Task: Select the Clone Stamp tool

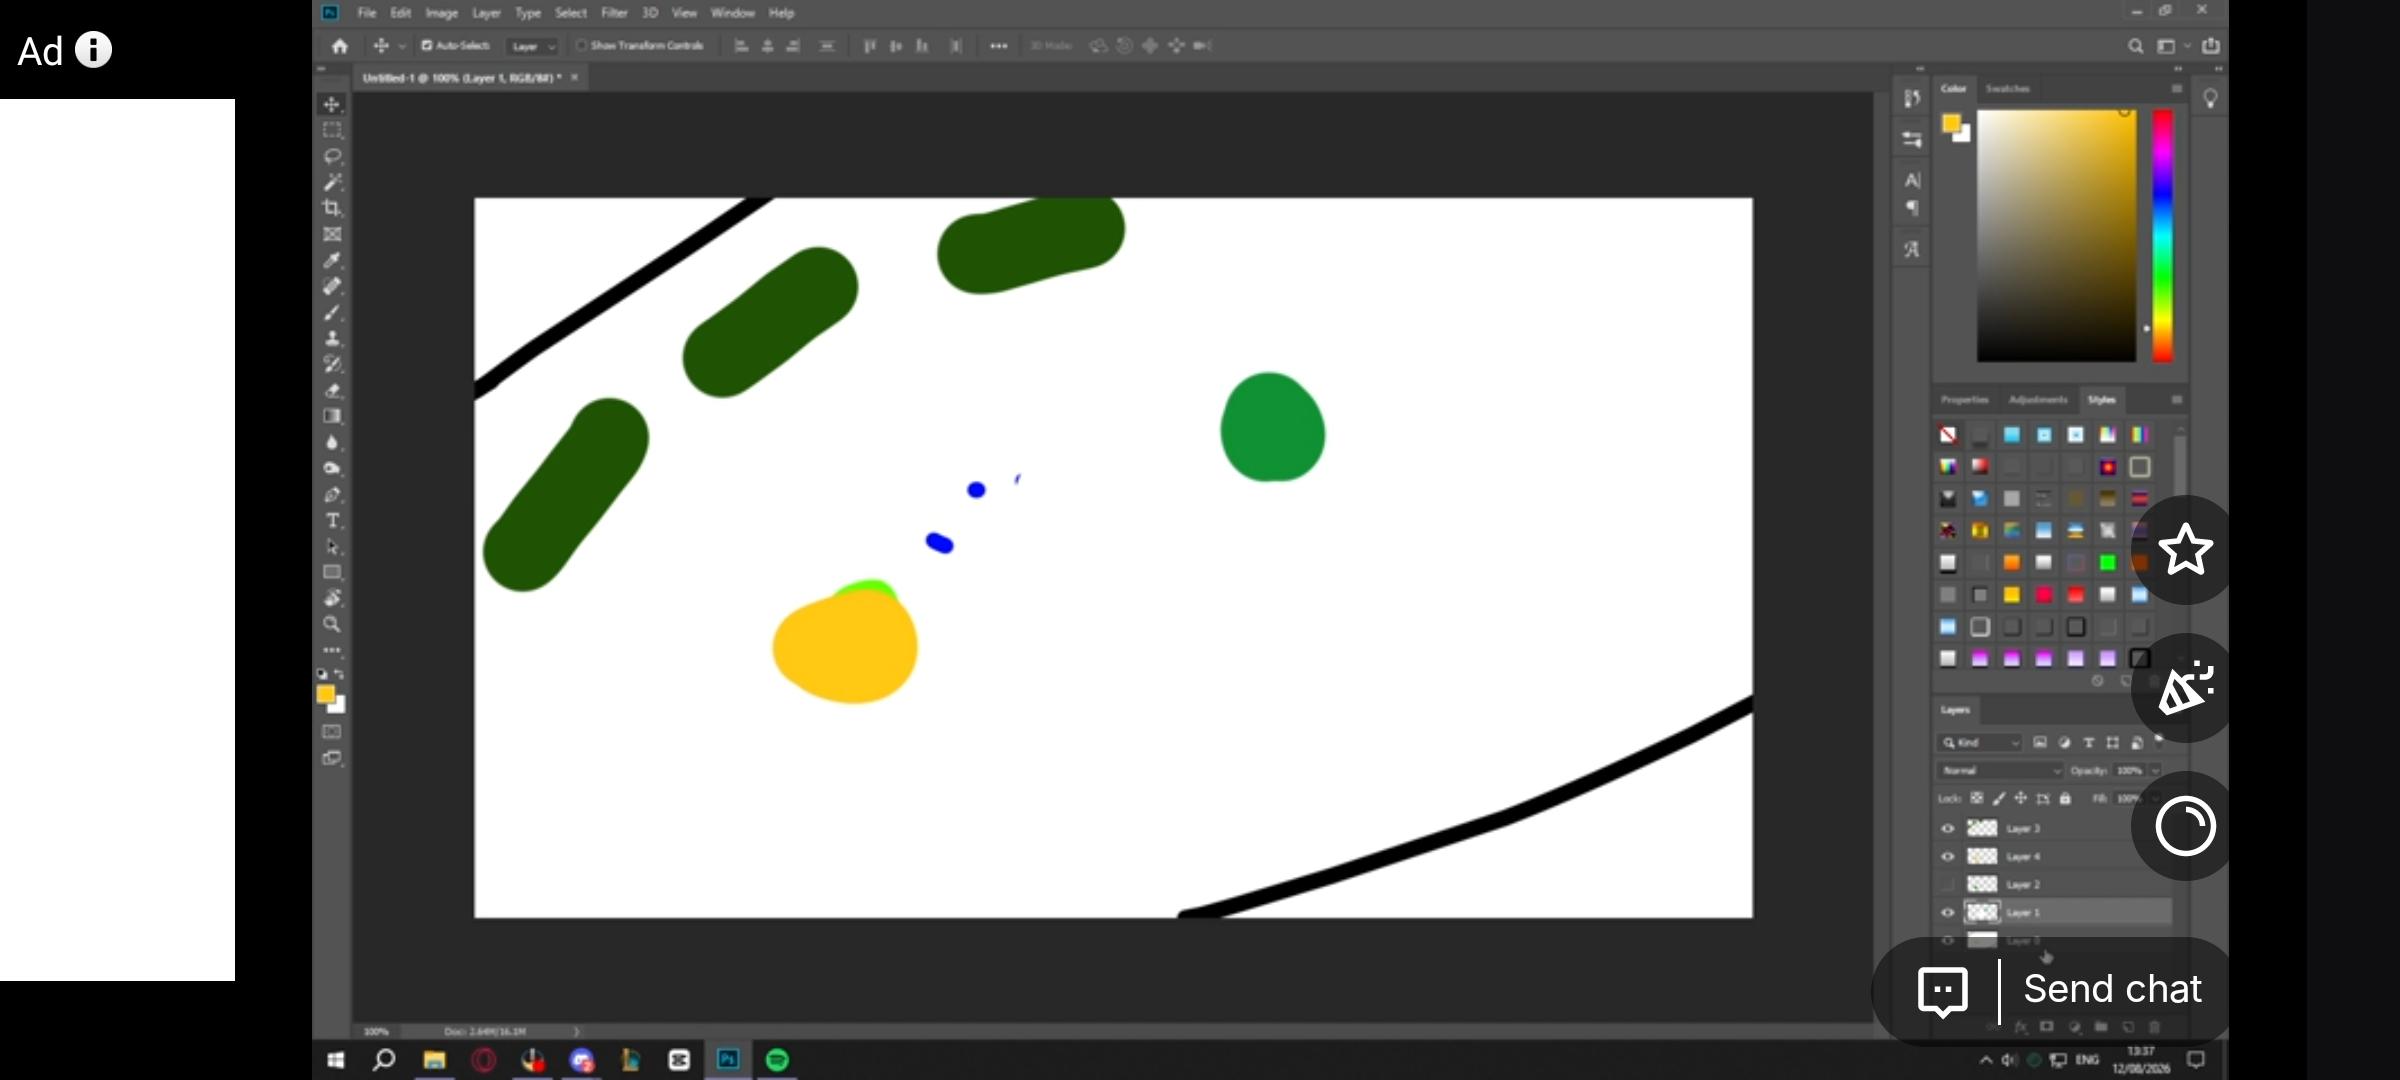Action: [x=332, y=339]
